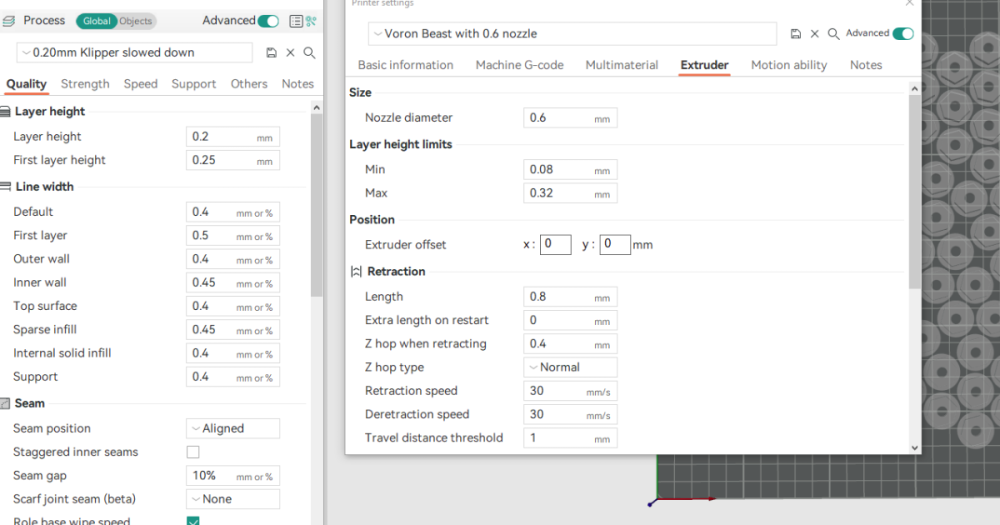Screen dimensions: 1000x525
Task: Click up arrow of Process panel scrollbar
Action: coord(316,108)
